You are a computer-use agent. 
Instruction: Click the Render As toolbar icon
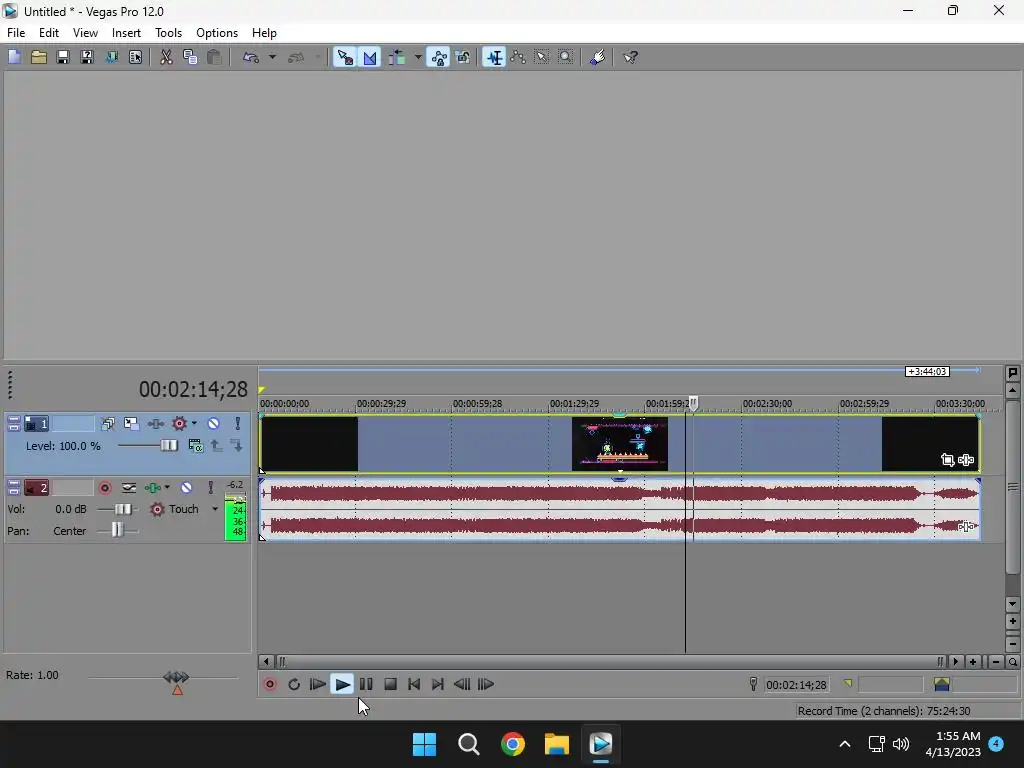[112, 57]
